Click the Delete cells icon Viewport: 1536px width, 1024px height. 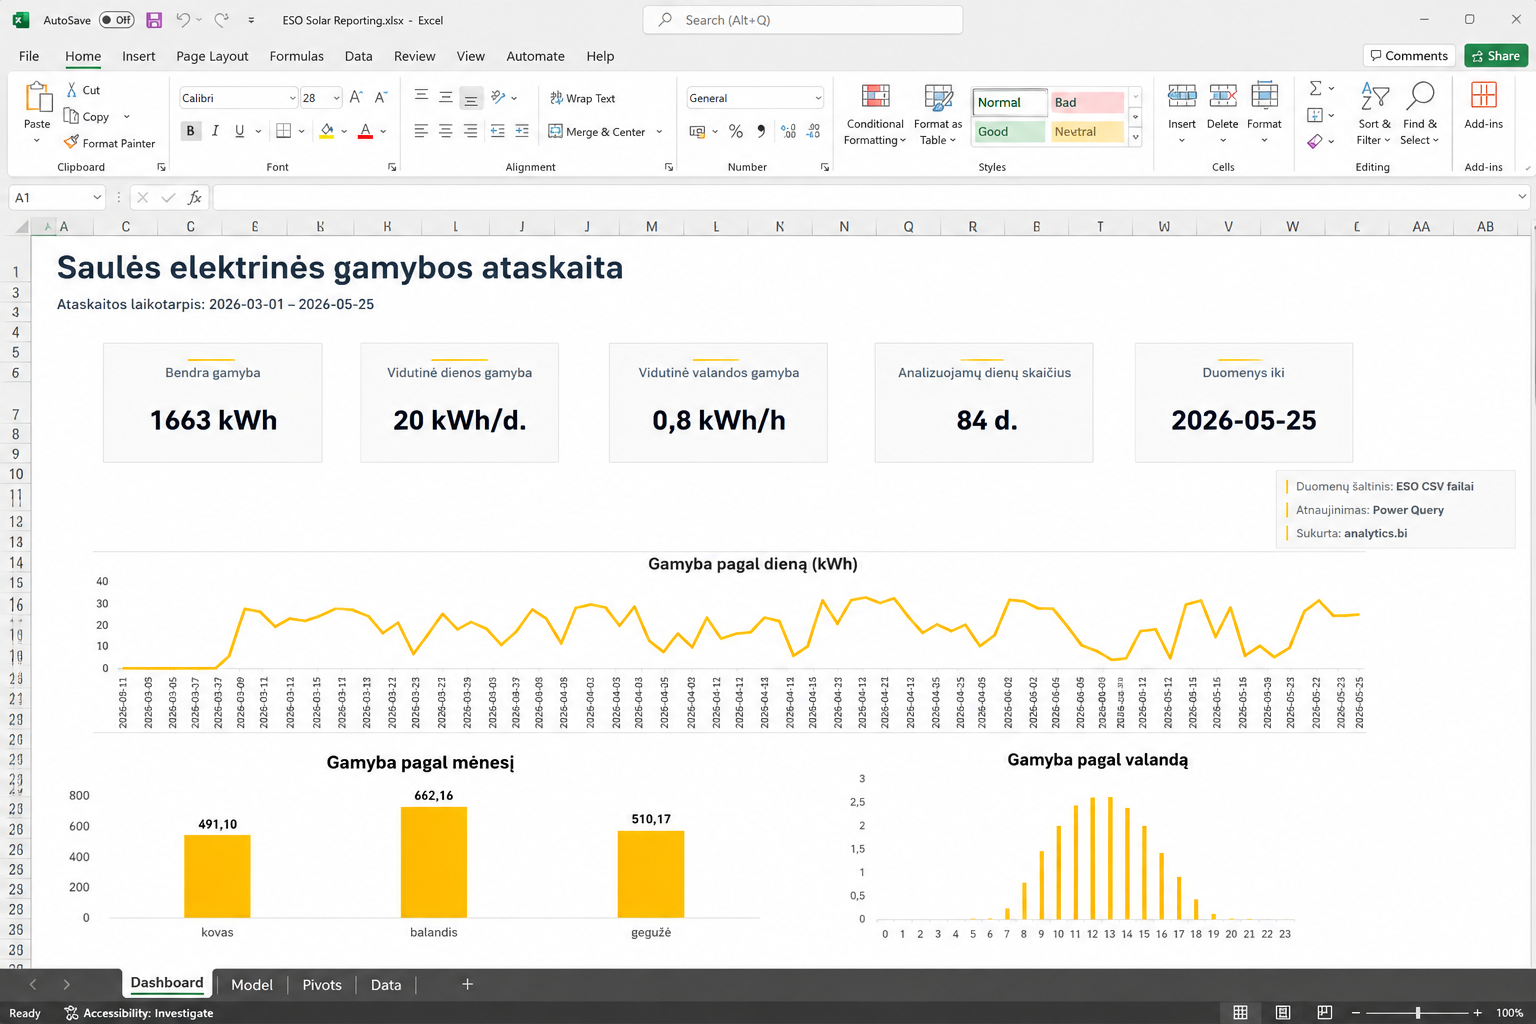(1222, 96)
